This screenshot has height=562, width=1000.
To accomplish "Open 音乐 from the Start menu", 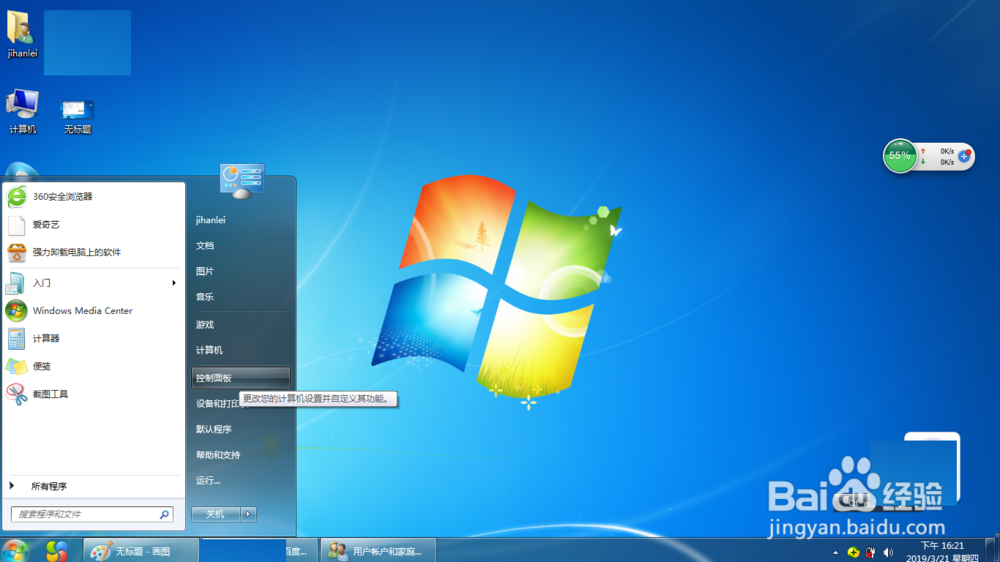I will (x=240, y=297).
